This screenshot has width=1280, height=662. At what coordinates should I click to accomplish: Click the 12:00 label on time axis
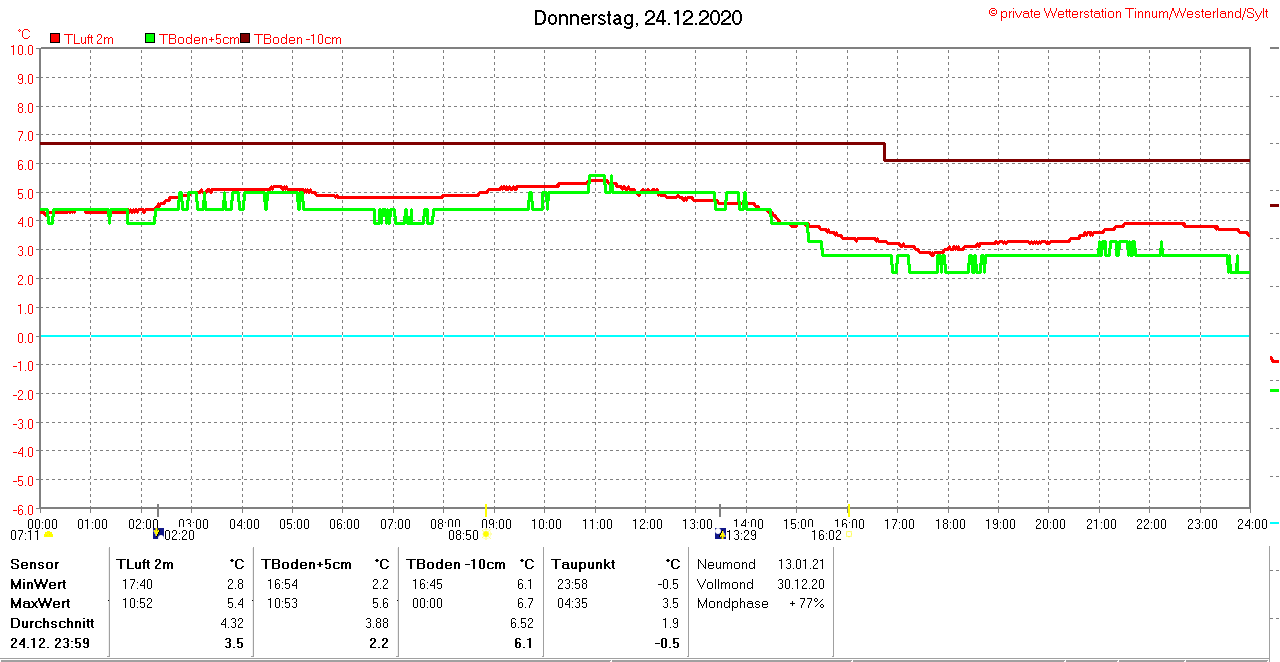coord(647,524)
